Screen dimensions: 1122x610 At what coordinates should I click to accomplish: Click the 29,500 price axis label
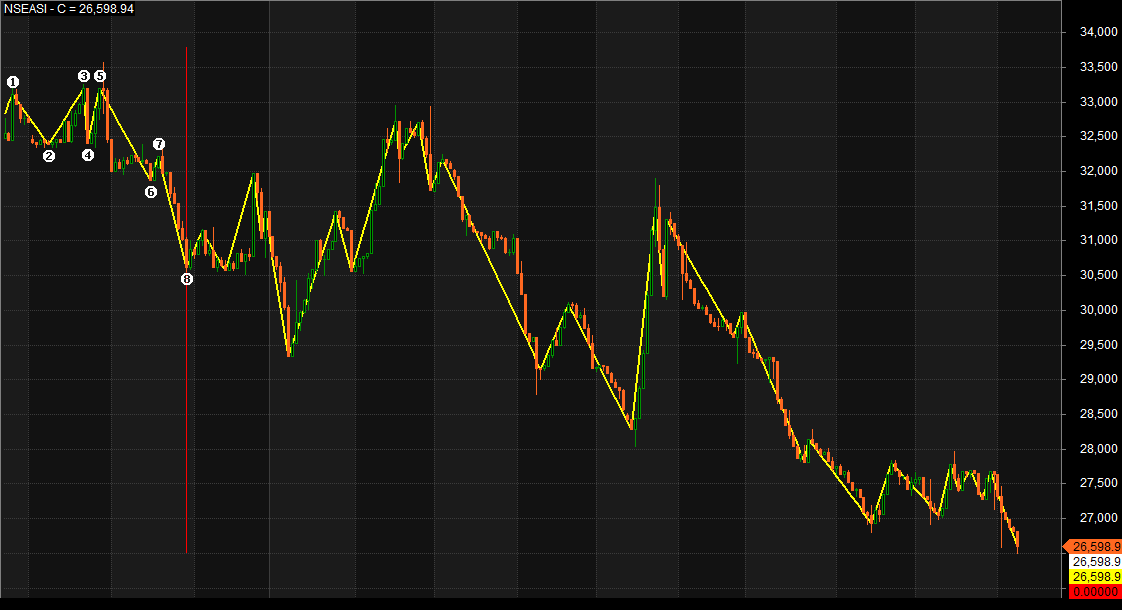coord(1098,345)
